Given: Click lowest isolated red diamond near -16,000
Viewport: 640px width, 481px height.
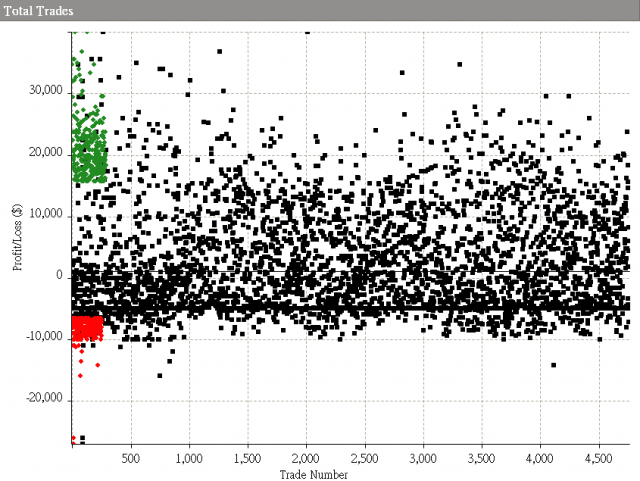Looking at the screenshot, I should (x=80, y=376).
